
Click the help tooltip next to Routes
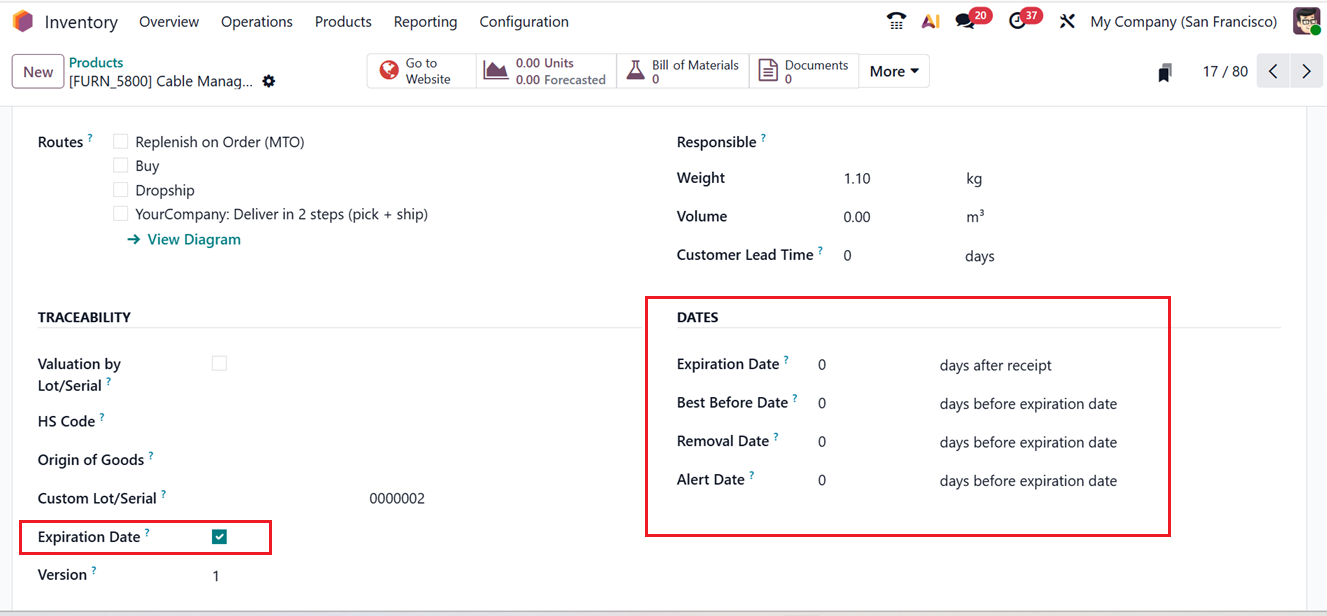[90, 138]
